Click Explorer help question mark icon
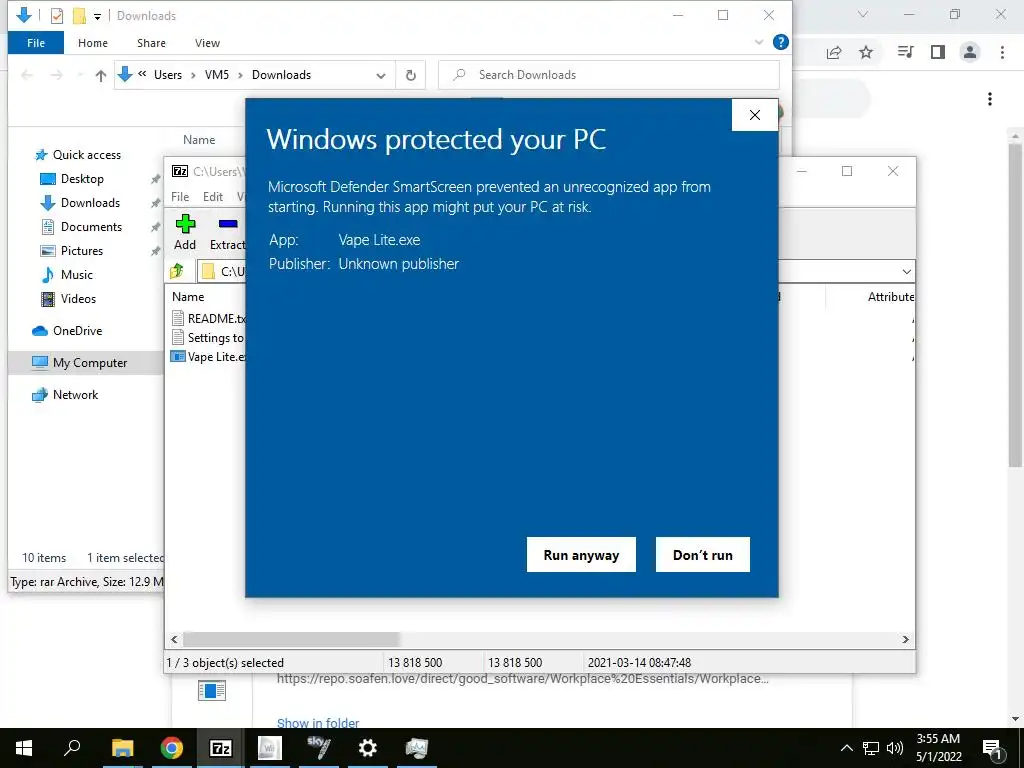The width and height of the screenshot is (1024, 768). (x=780, y=42)
